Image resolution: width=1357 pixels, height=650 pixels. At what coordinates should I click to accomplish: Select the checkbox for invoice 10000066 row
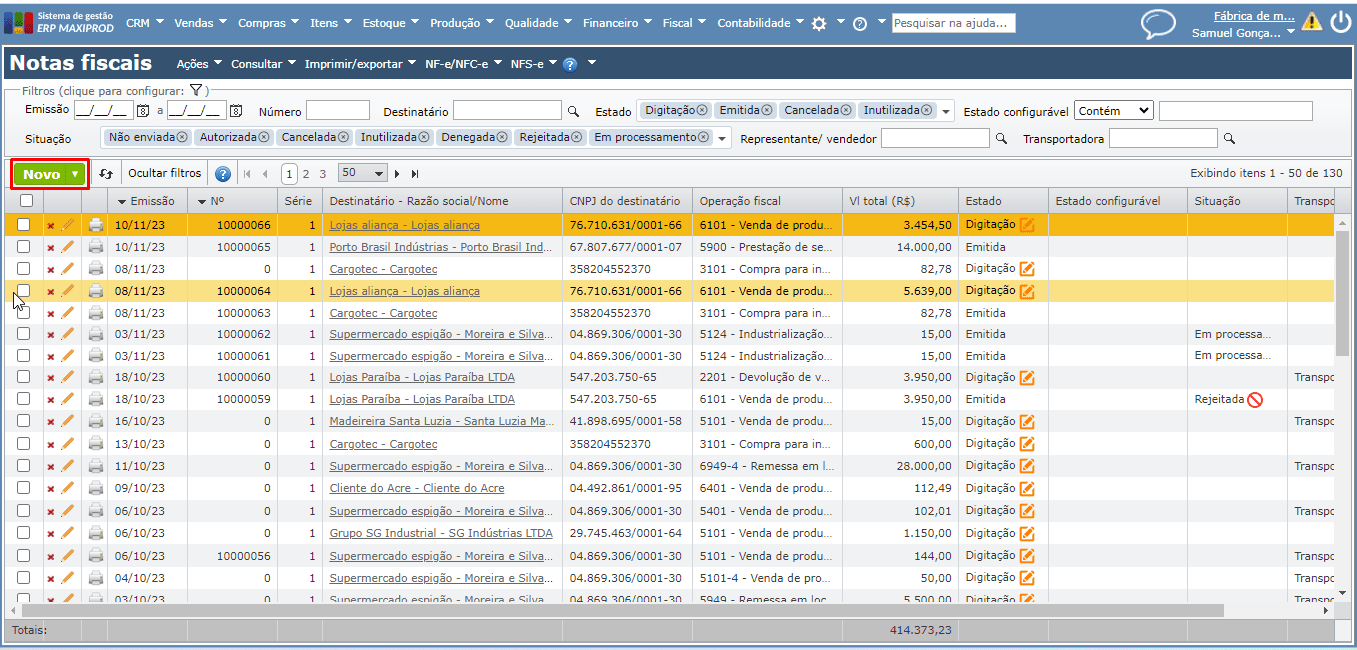click(24, 225)
